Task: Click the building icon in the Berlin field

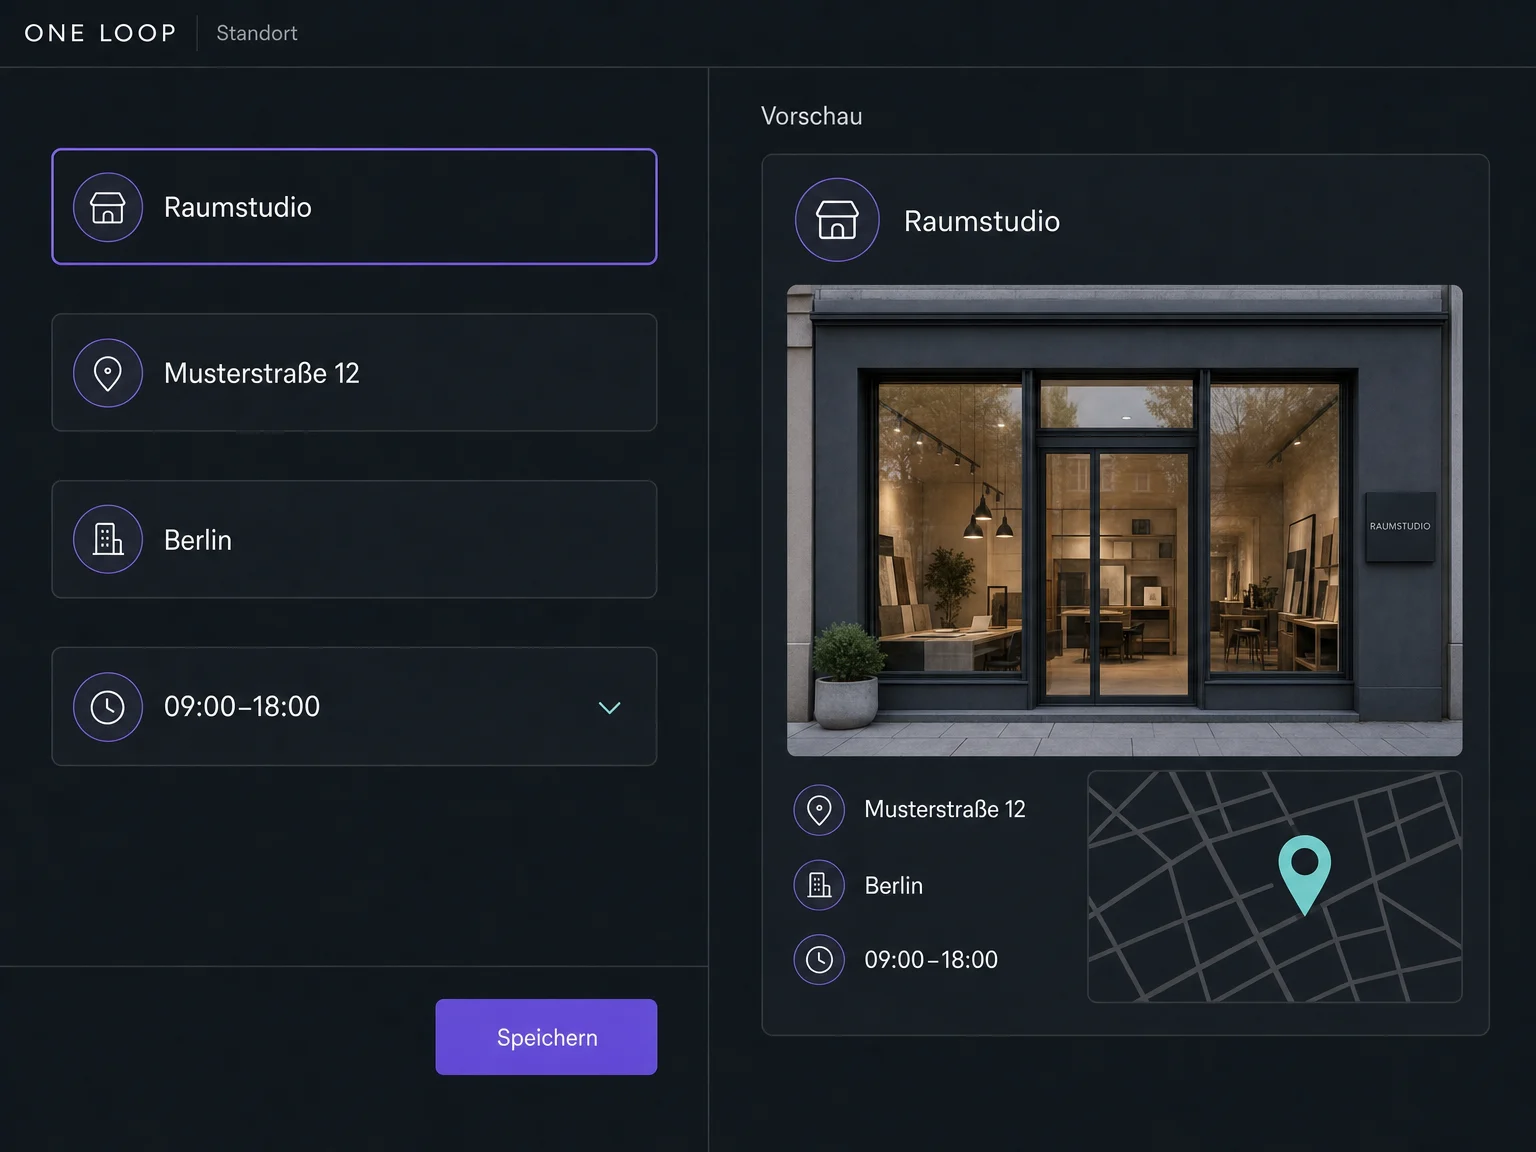Action: [108, 539]
